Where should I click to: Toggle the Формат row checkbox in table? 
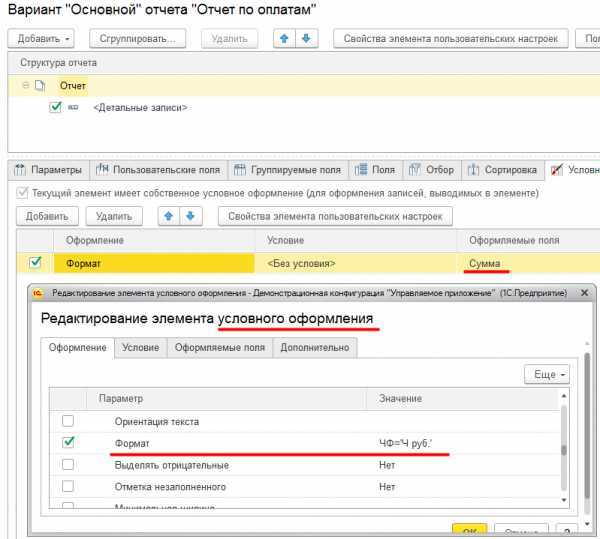click(35, 263)
